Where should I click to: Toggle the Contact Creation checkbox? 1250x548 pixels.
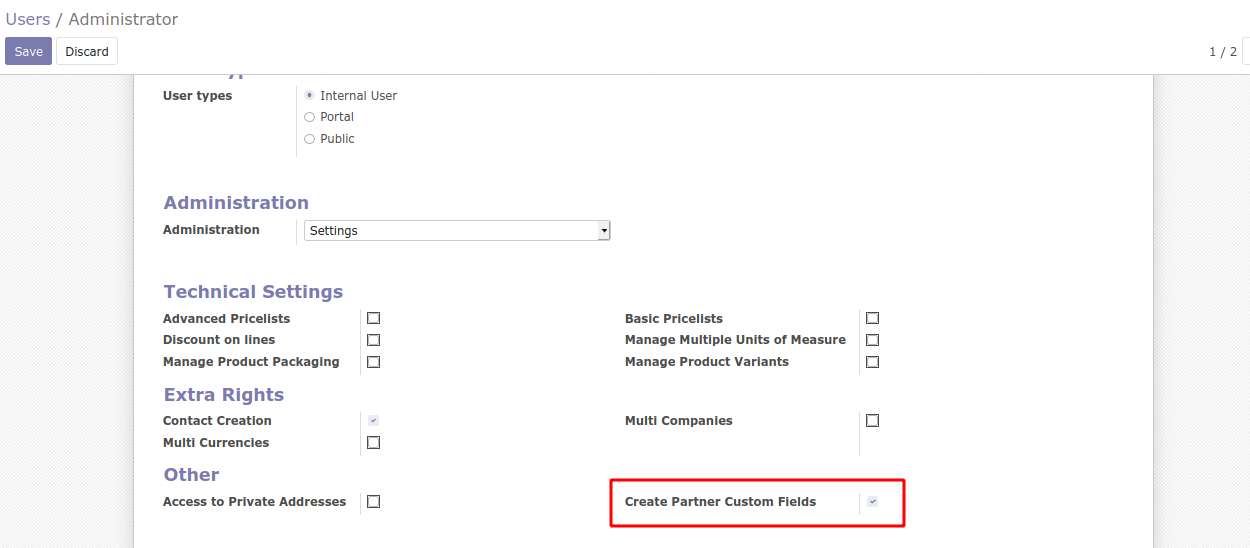(x=373, y=421)
